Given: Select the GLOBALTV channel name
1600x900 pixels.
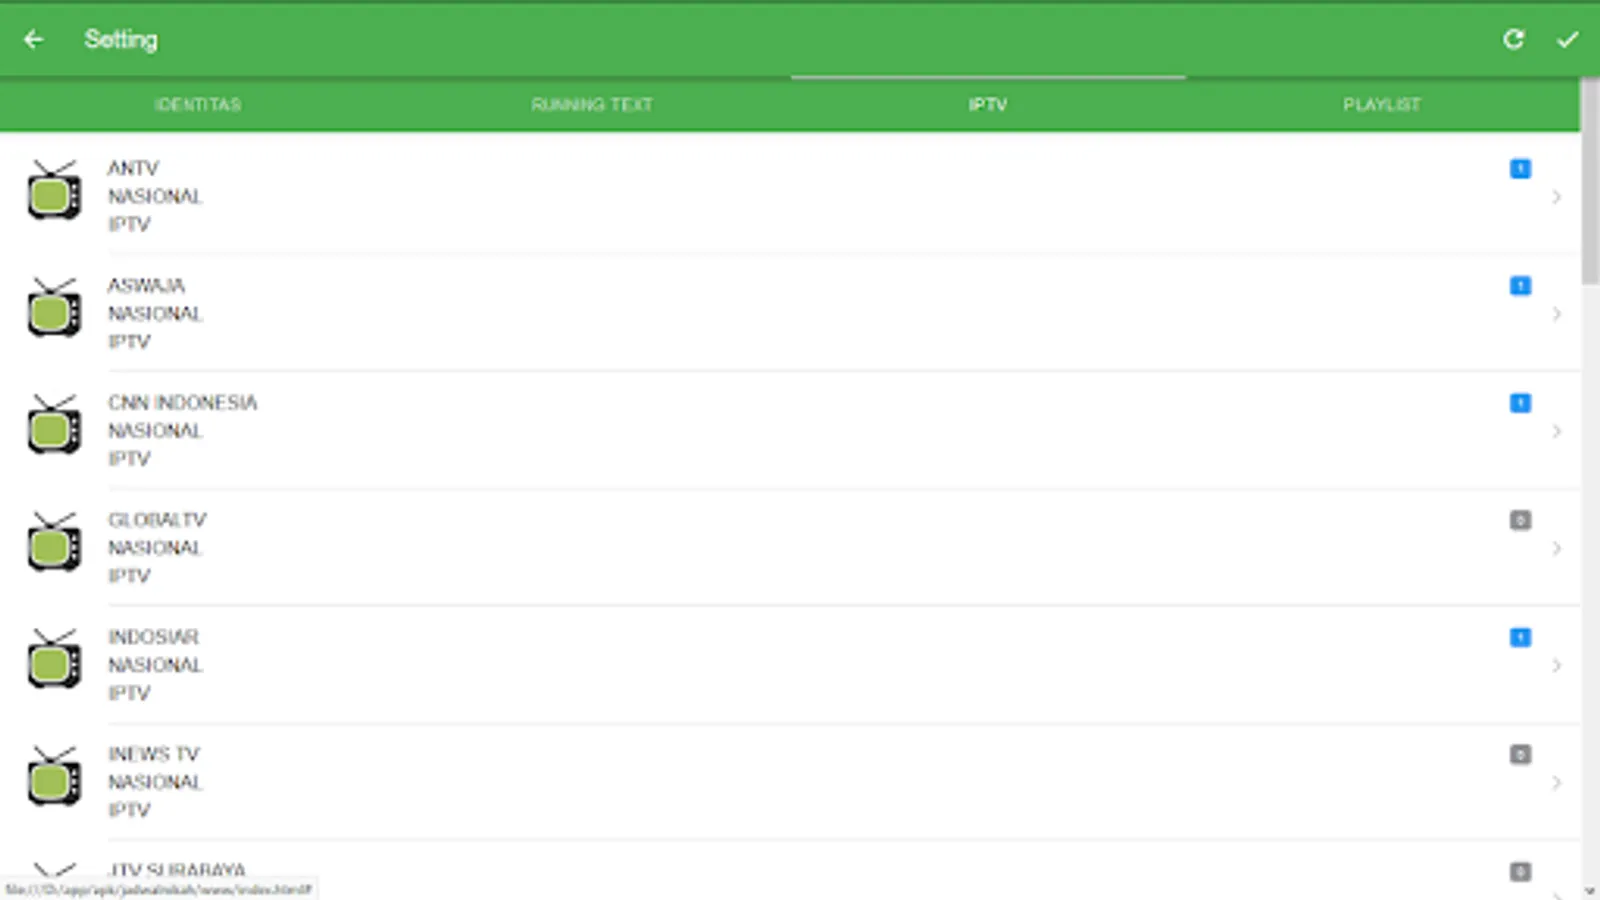Looking at the screenshot, I should point(157,519).
